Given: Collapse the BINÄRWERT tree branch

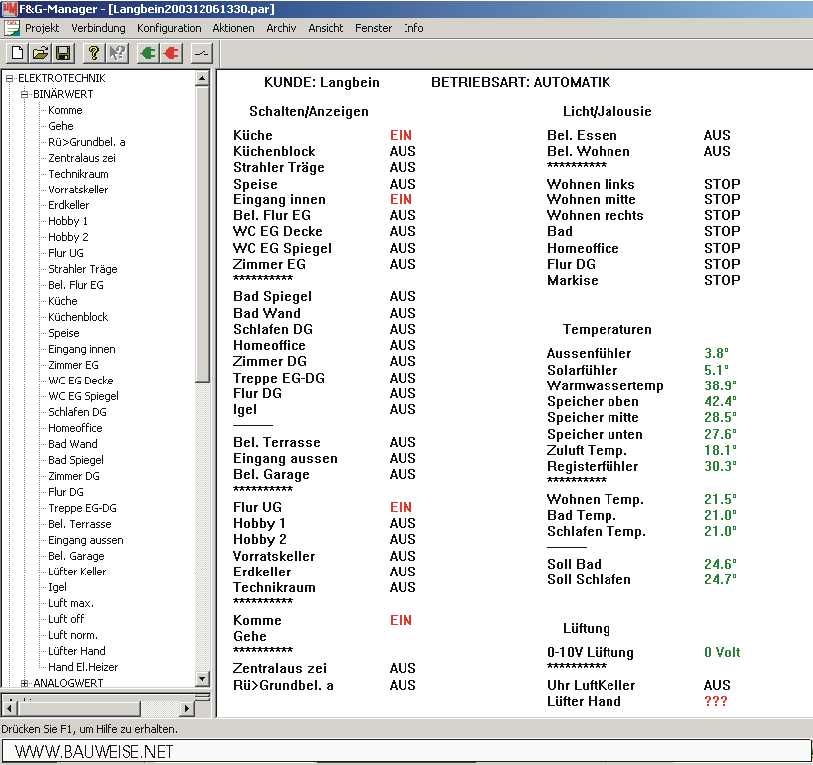Looking at the screenshot, I should [x=25, y=94].
